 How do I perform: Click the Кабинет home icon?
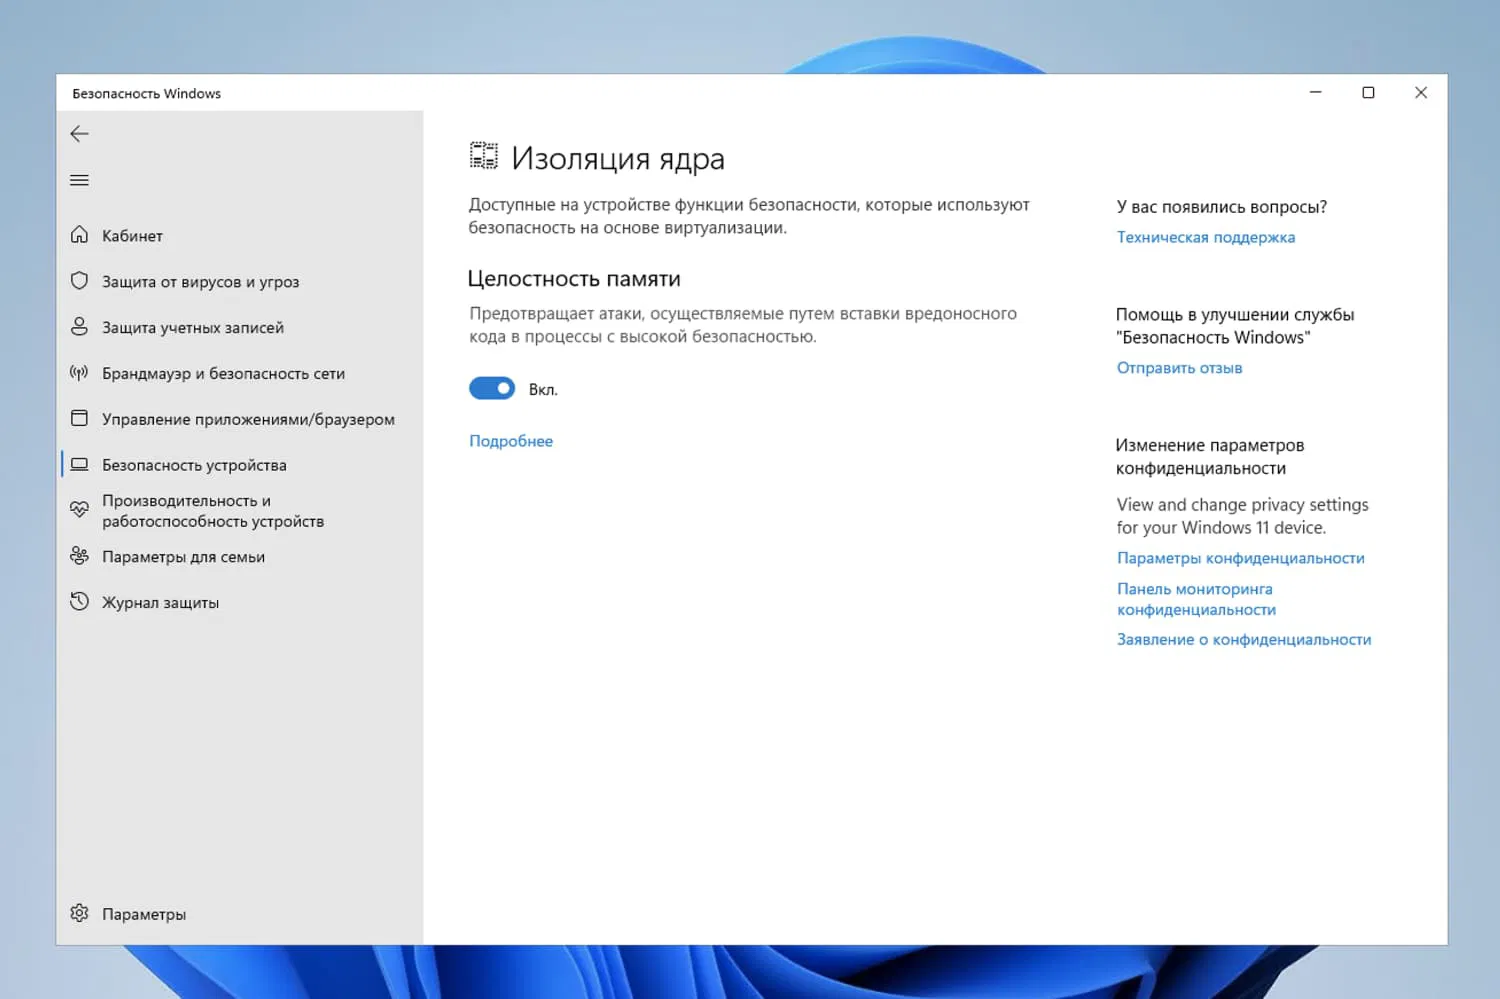coord(80,235)
